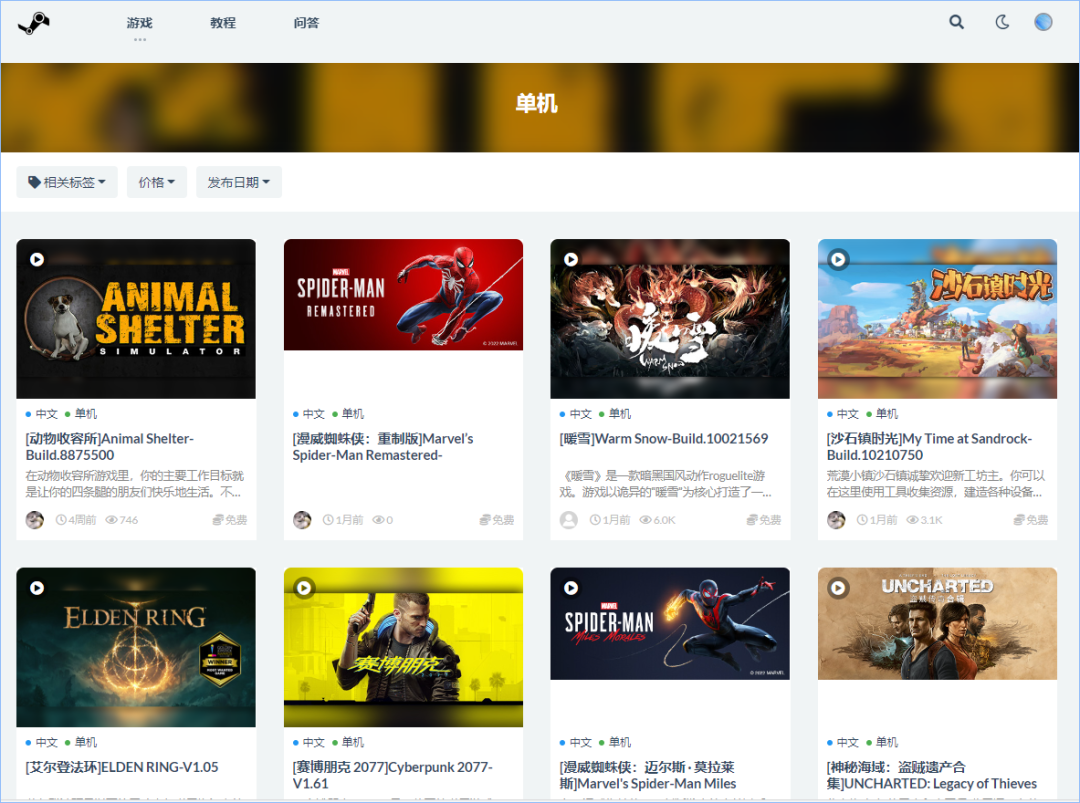The width and height of the screenshot is (1080, 803).
Task: Click the 单机 tag on 沙石镇时光 card
Action: tap(886, 414)
